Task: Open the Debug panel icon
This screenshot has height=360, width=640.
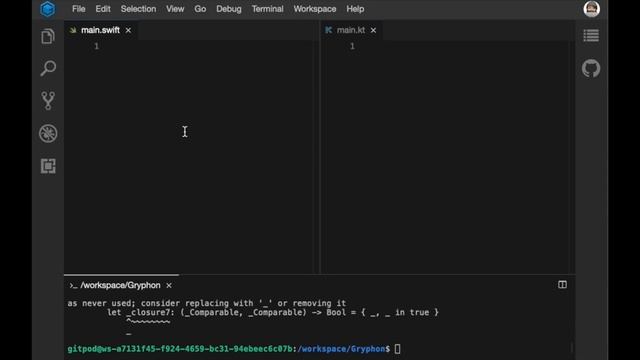Action: click(48, 133)
